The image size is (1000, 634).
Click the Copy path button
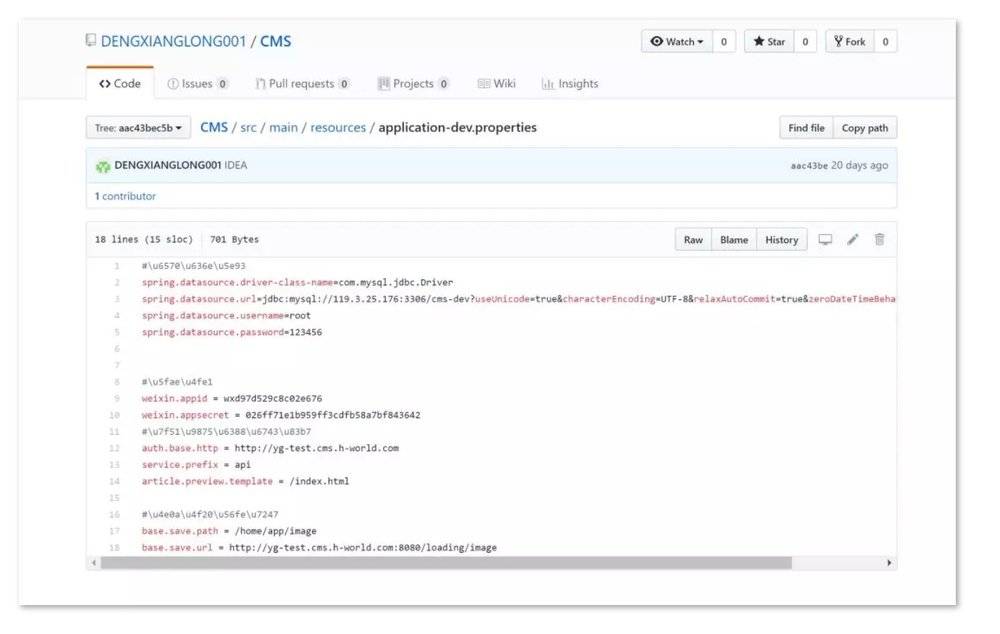click(x=865, y=128)
